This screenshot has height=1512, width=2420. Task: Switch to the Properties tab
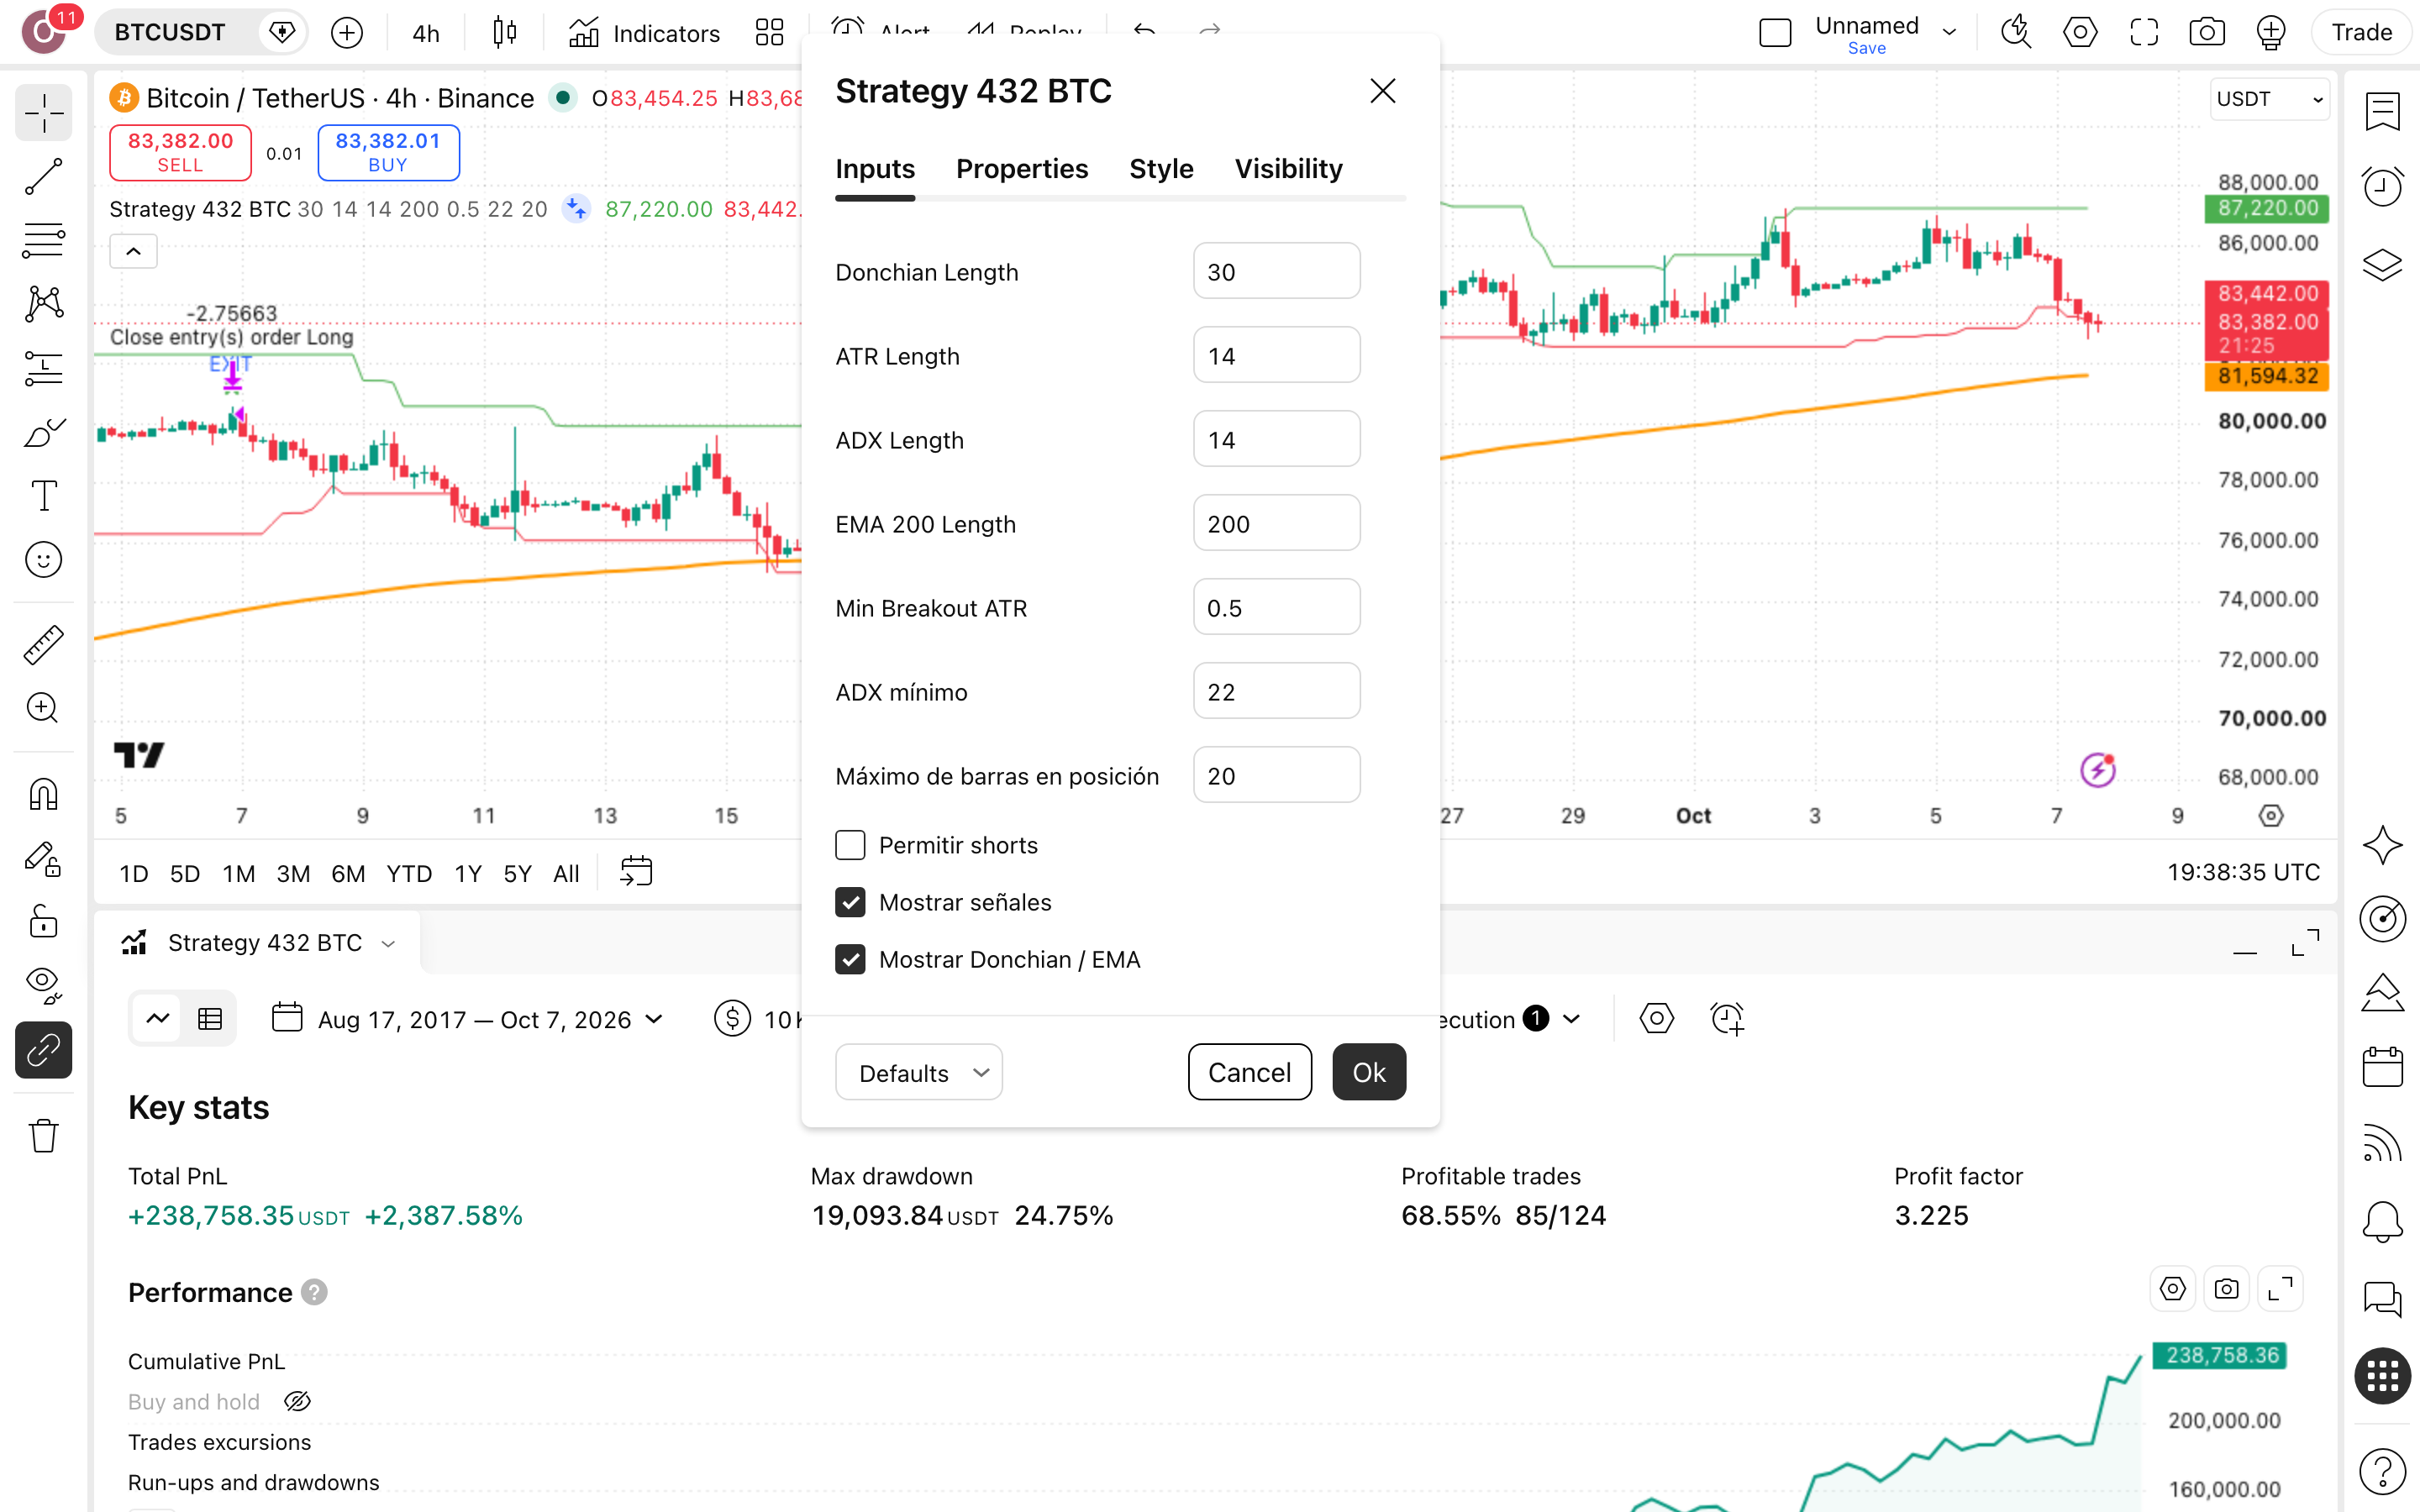1022,169
